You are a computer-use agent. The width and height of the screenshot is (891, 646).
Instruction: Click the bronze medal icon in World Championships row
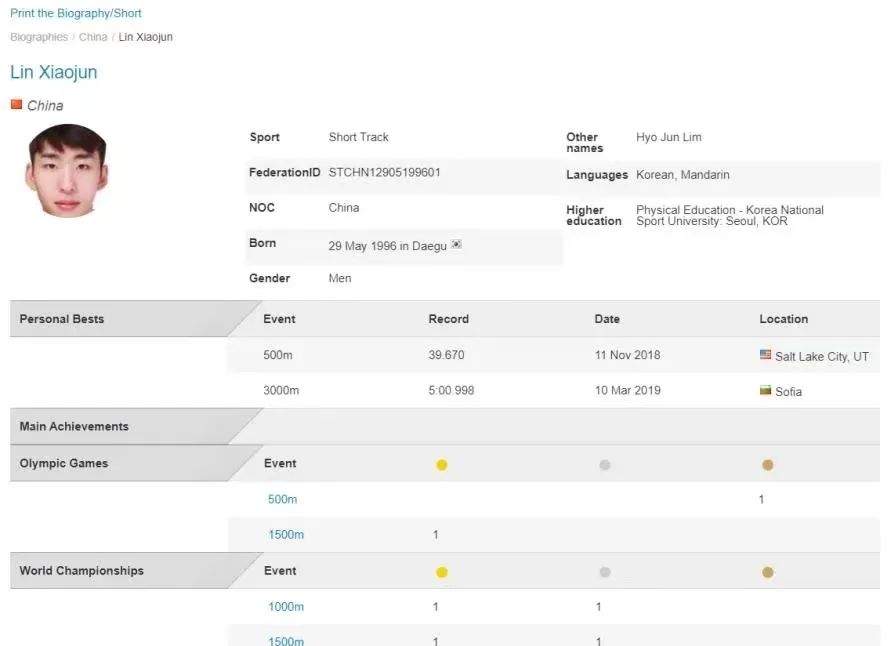[x=767, y=572]
